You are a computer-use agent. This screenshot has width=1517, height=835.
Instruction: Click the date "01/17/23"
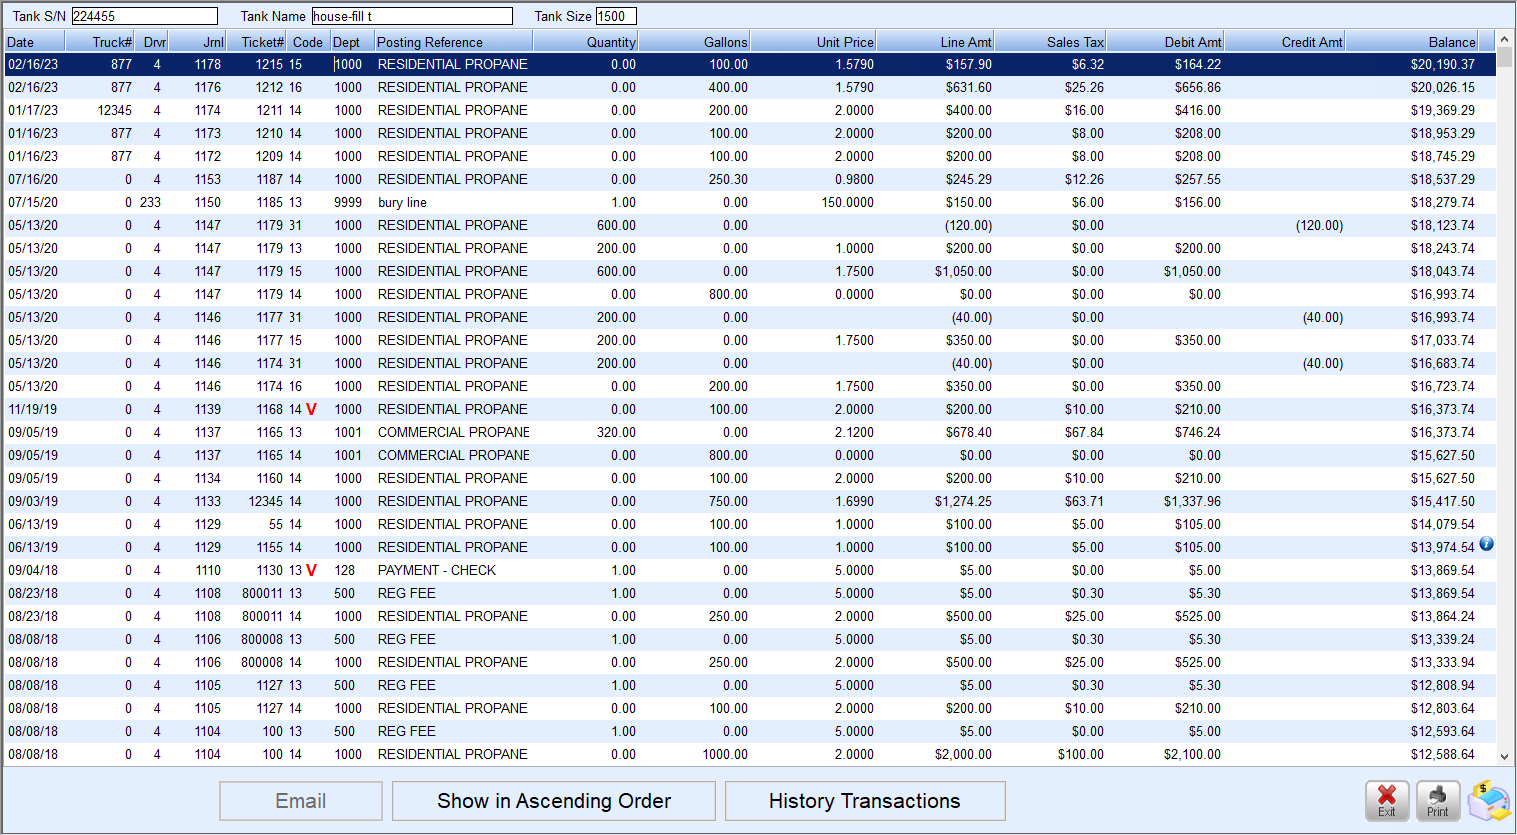(33, 110)
